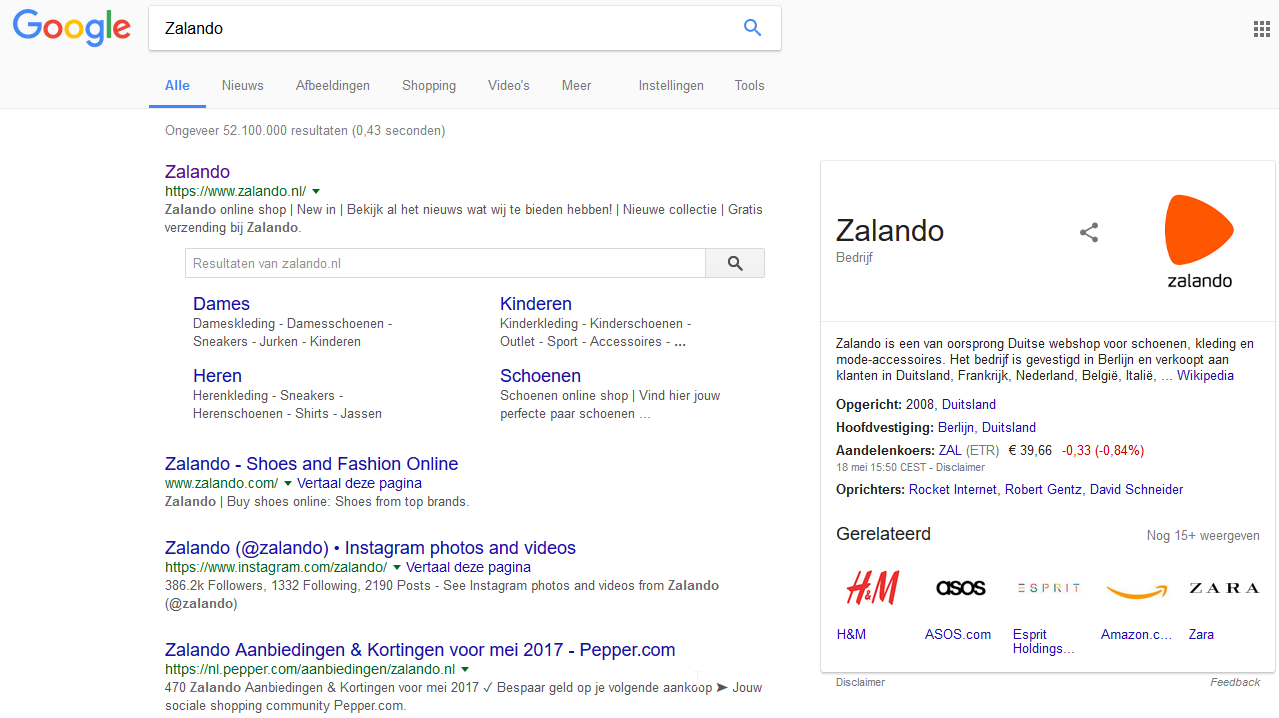The height and width of the screenshot is (718, 1279).
Task: Open the Wikipedia link in description
Action: (x=1205, y=376)
